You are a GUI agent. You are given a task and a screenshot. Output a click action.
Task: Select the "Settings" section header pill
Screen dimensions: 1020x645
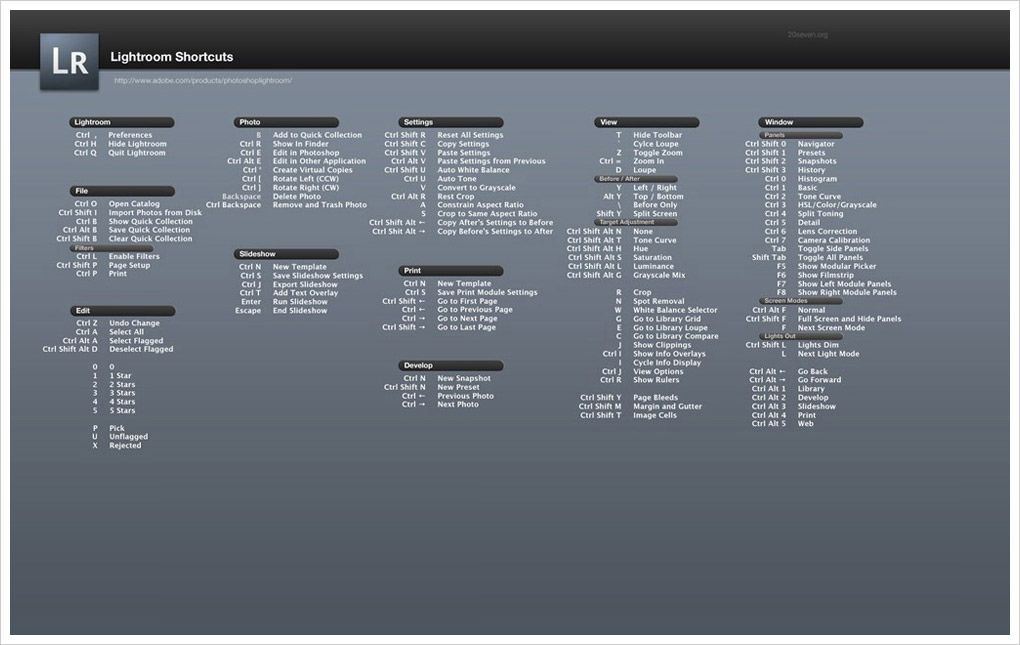pos(451,122)
